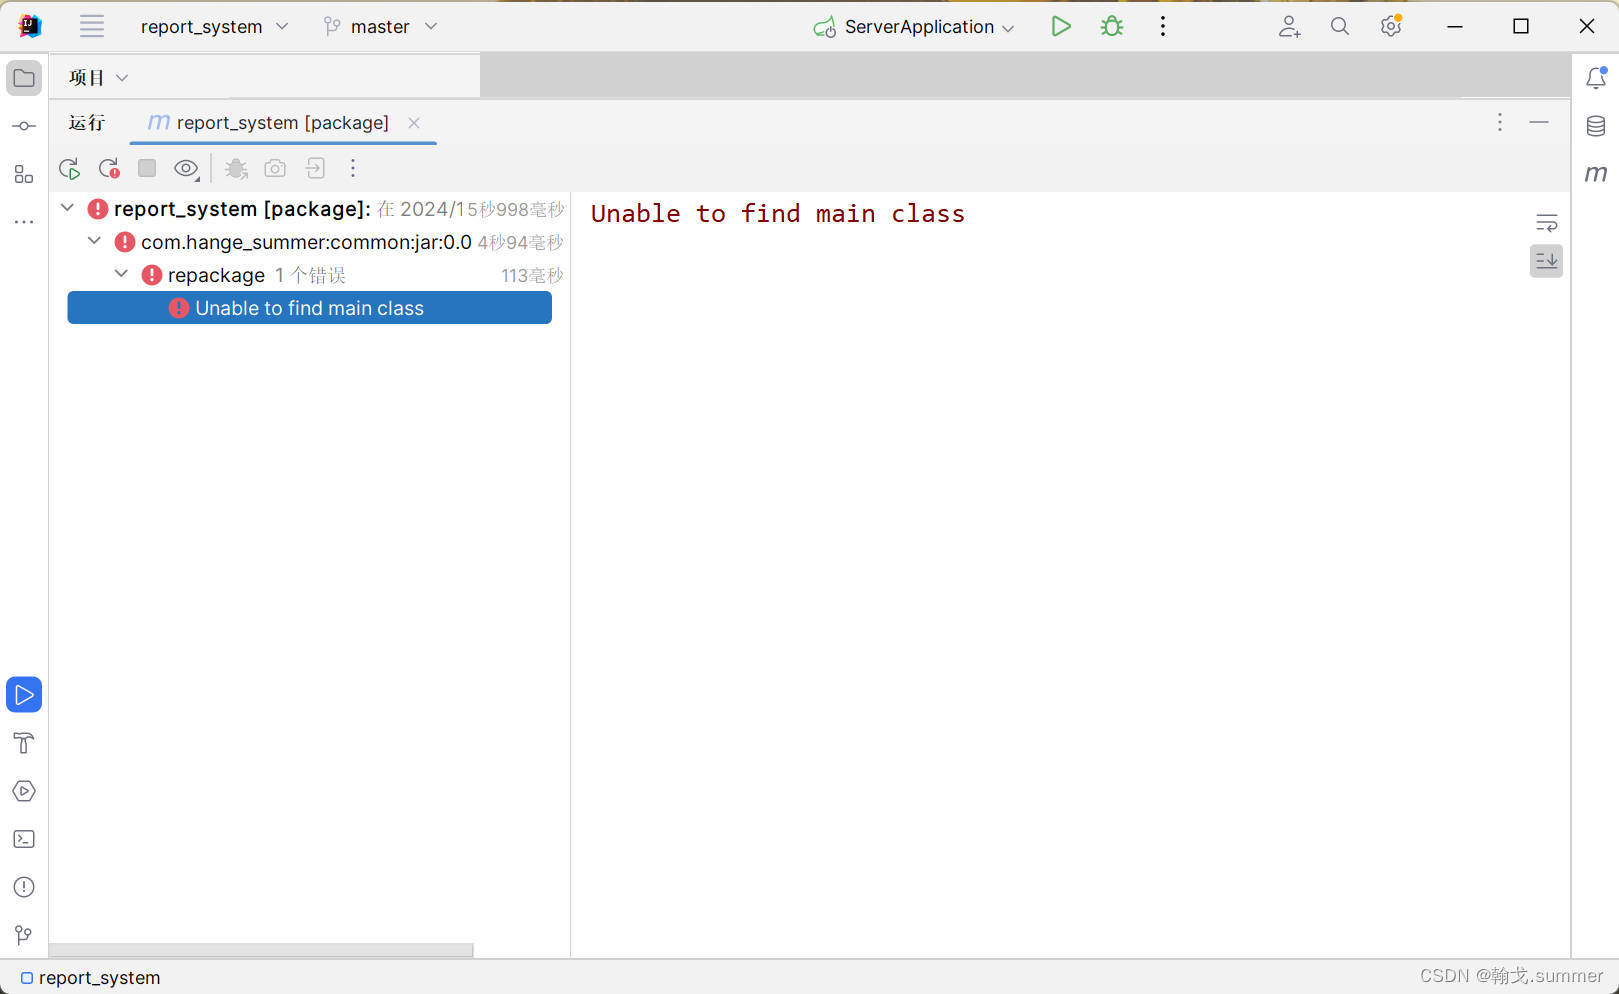
Task: Open the main menu hamburger icon
Action: click(x=91, y=26)
